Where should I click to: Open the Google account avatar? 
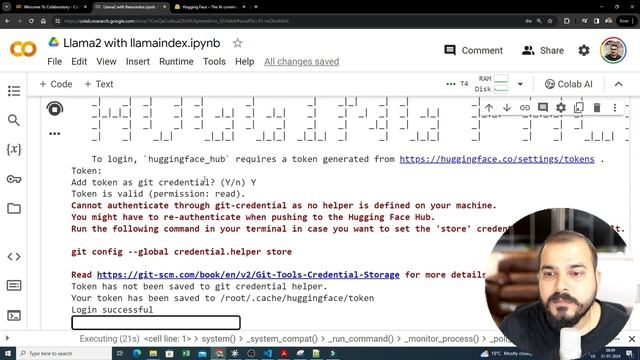(613, 50)
